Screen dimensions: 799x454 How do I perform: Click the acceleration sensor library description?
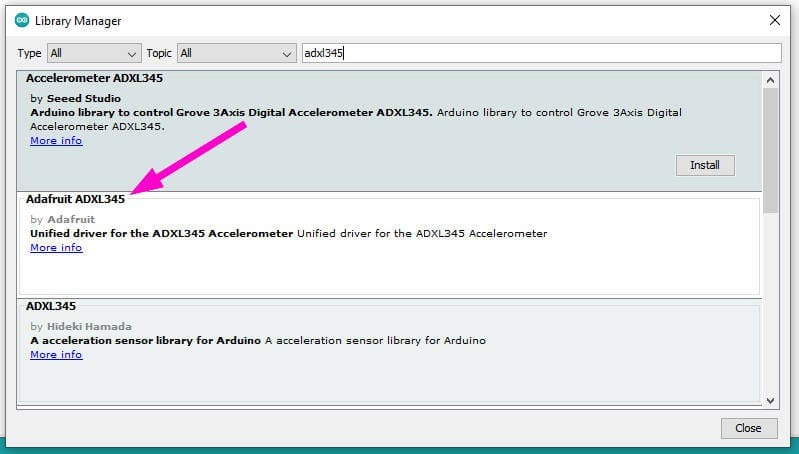[258, 340]
